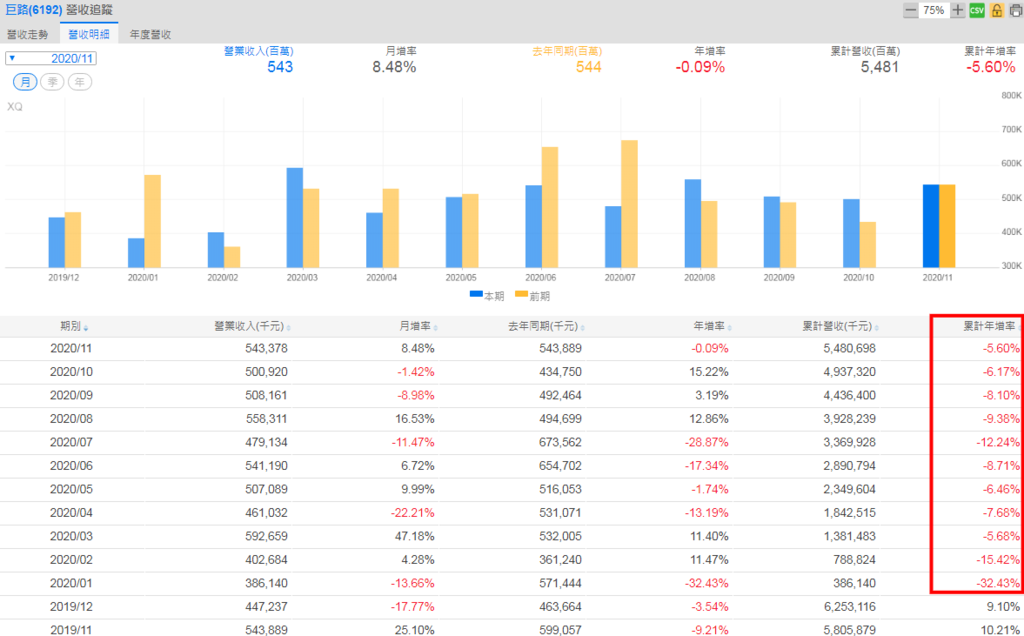Click the orange 2020/06 chart bar
The image size is (1024, 636).
click(x=550, y=207)
